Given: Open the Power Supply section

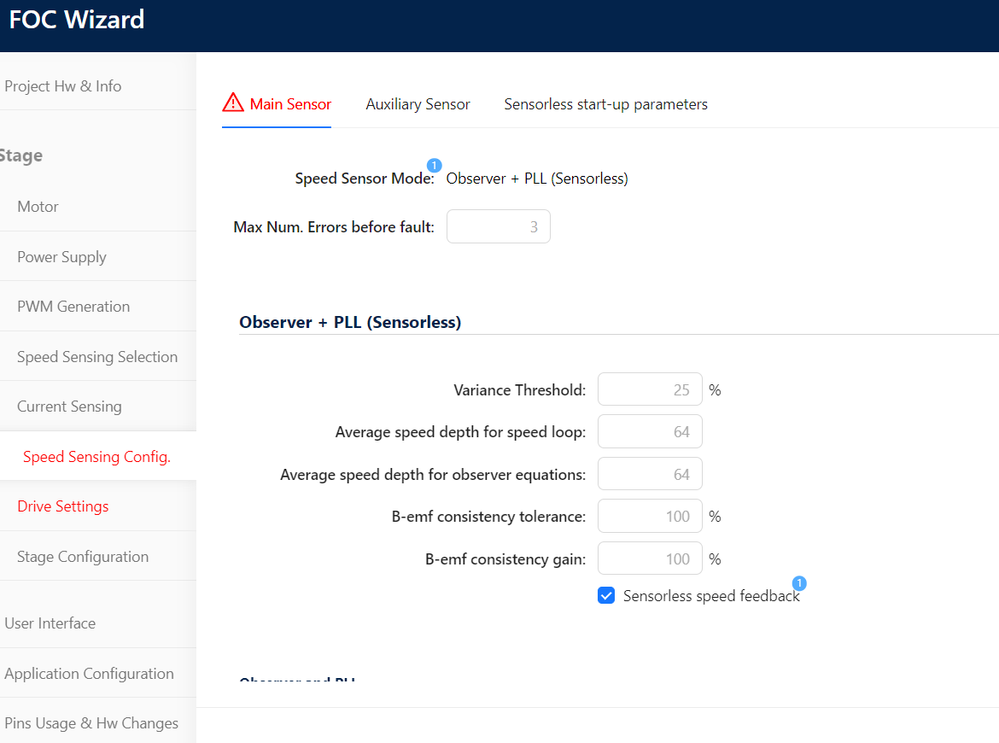Looking at the screenshot, I should [x=62, y=257].
